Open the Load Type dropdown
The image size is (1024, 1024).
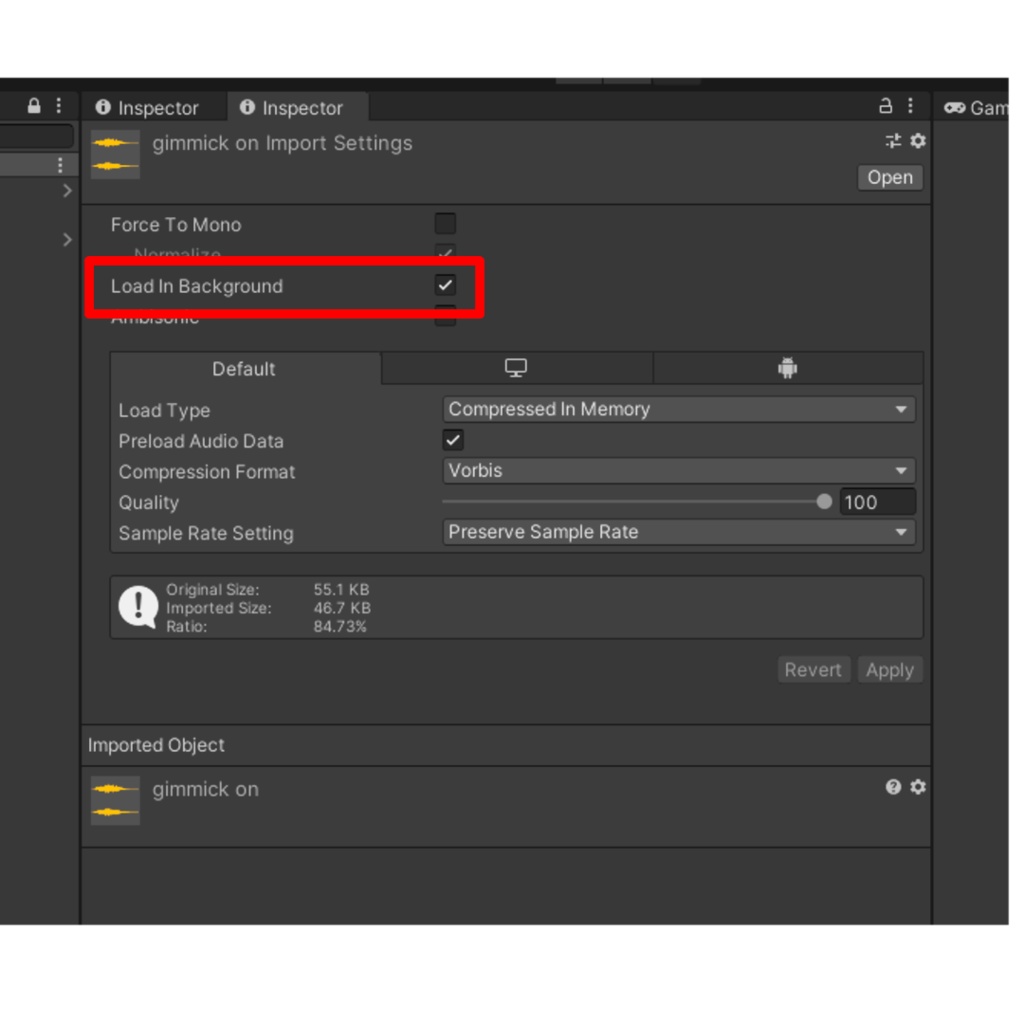(679, 409)
